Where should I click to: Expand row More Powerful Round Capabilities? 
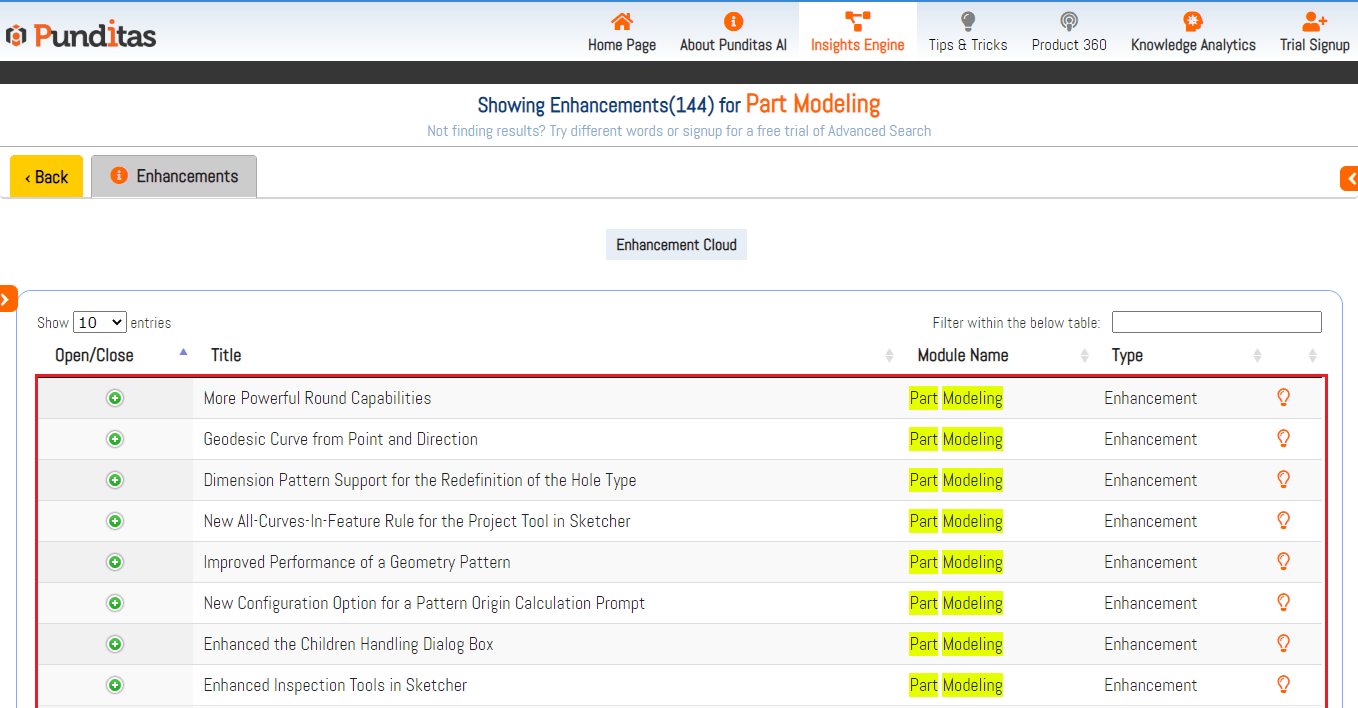(115, 398)
